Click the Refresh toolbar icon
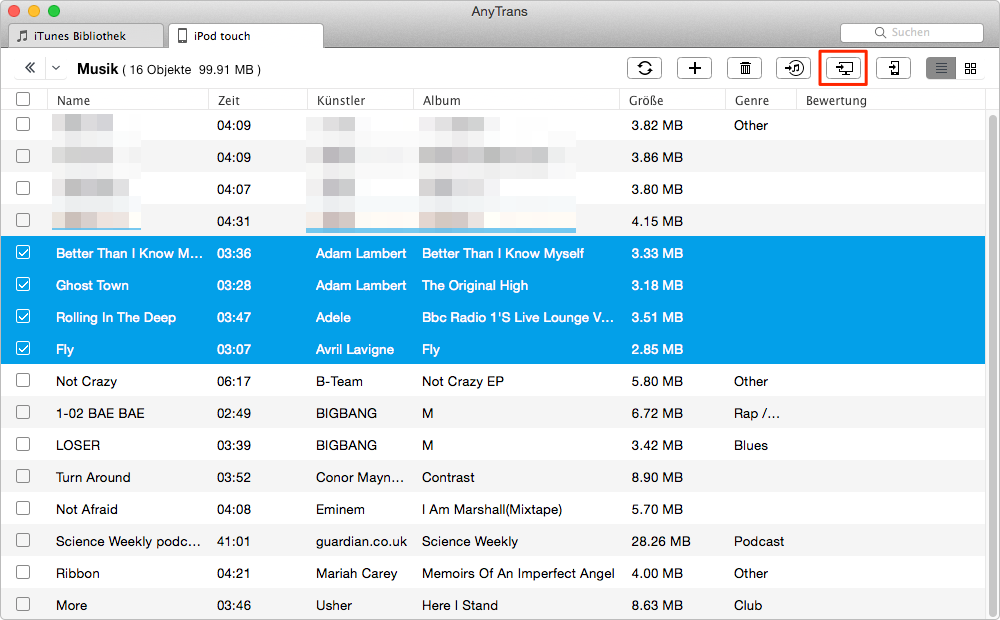 tap(644, 68)
